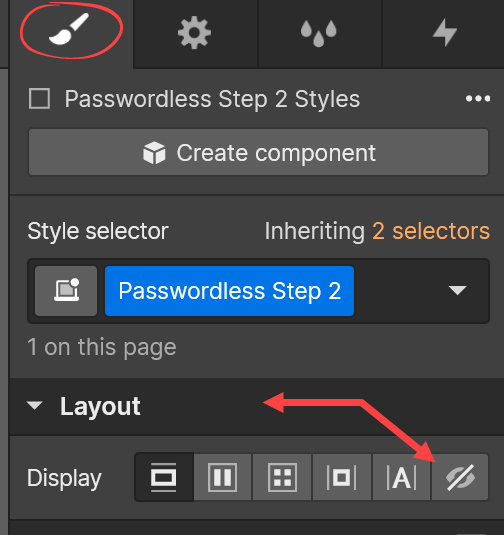This screenshot has width=504, height=535.
Task: Click the selector states device icon button
Action: pos(66,291)
